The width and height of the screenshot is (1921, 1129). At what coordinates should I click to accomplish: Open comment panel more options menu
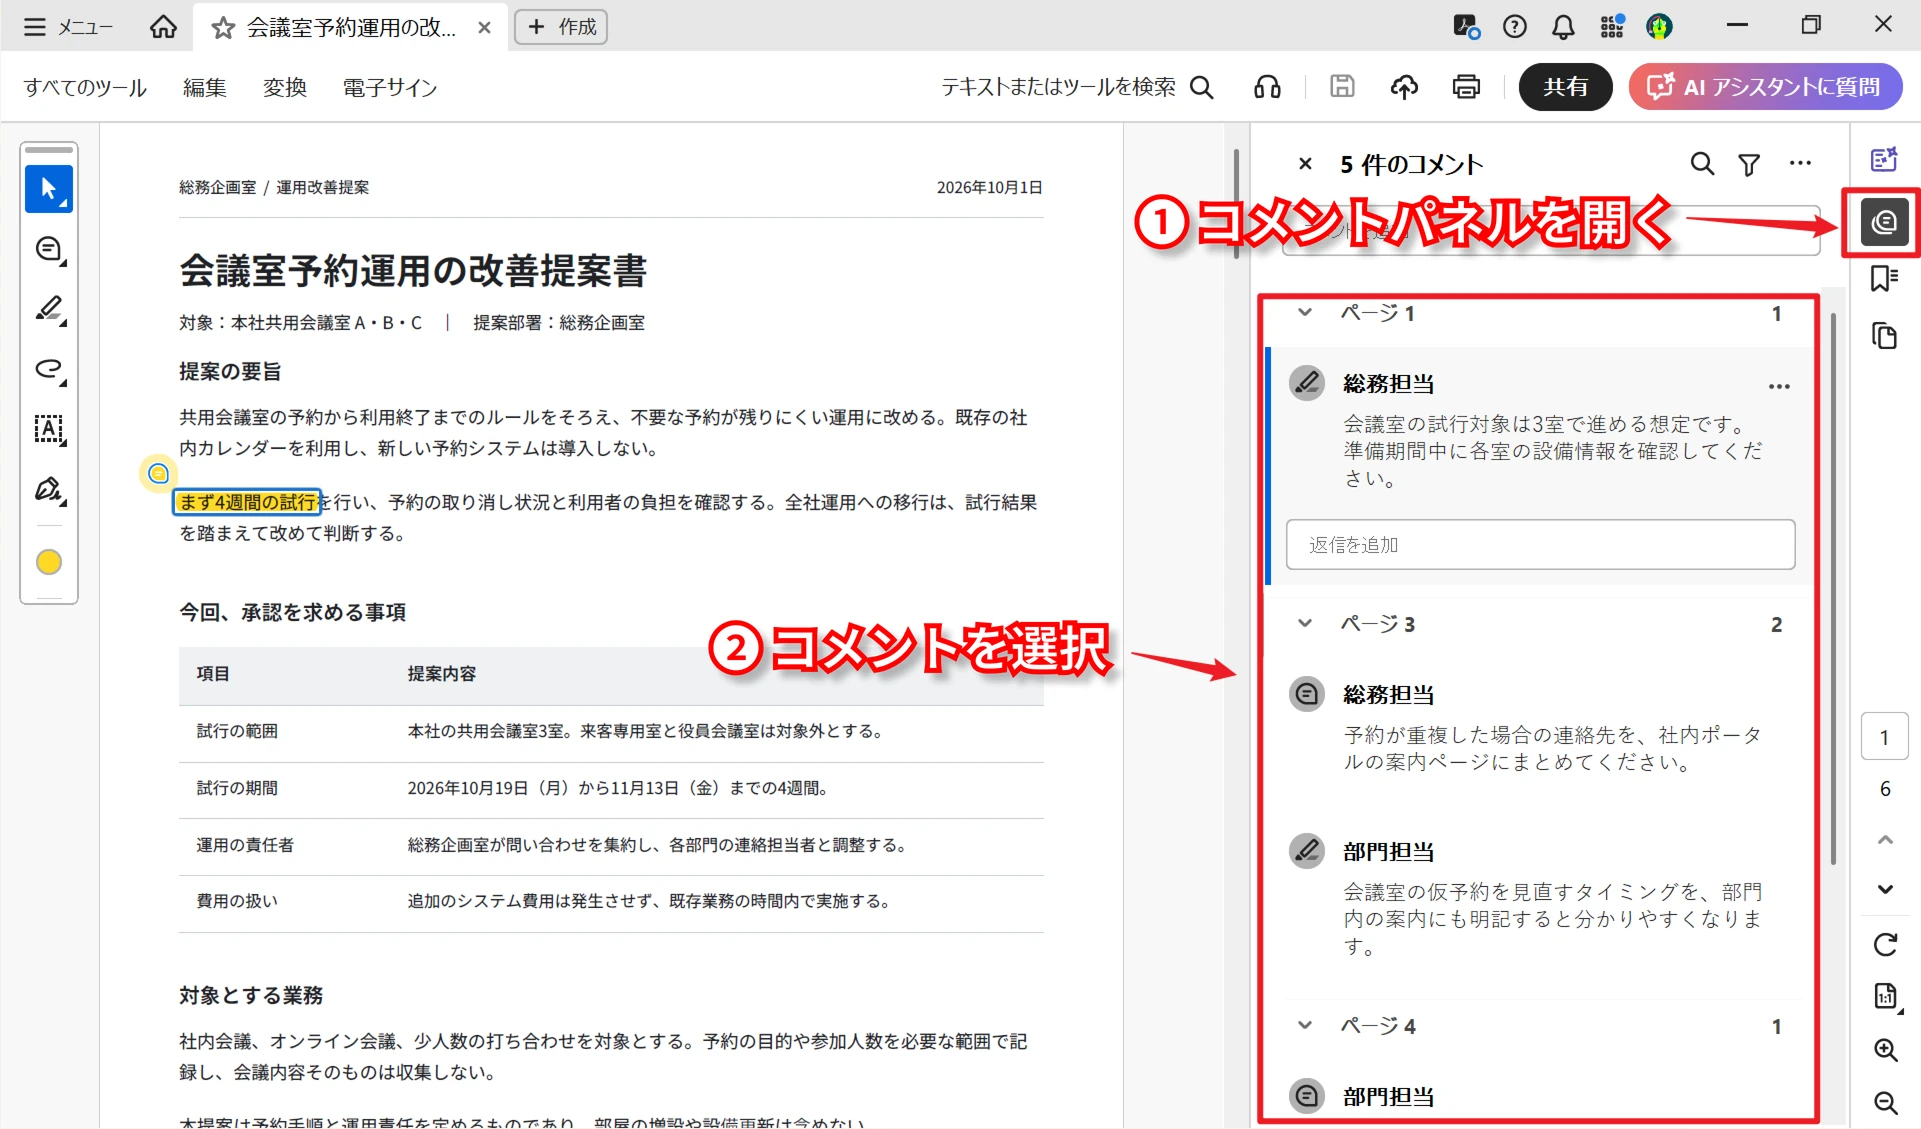coord(1800,164)
